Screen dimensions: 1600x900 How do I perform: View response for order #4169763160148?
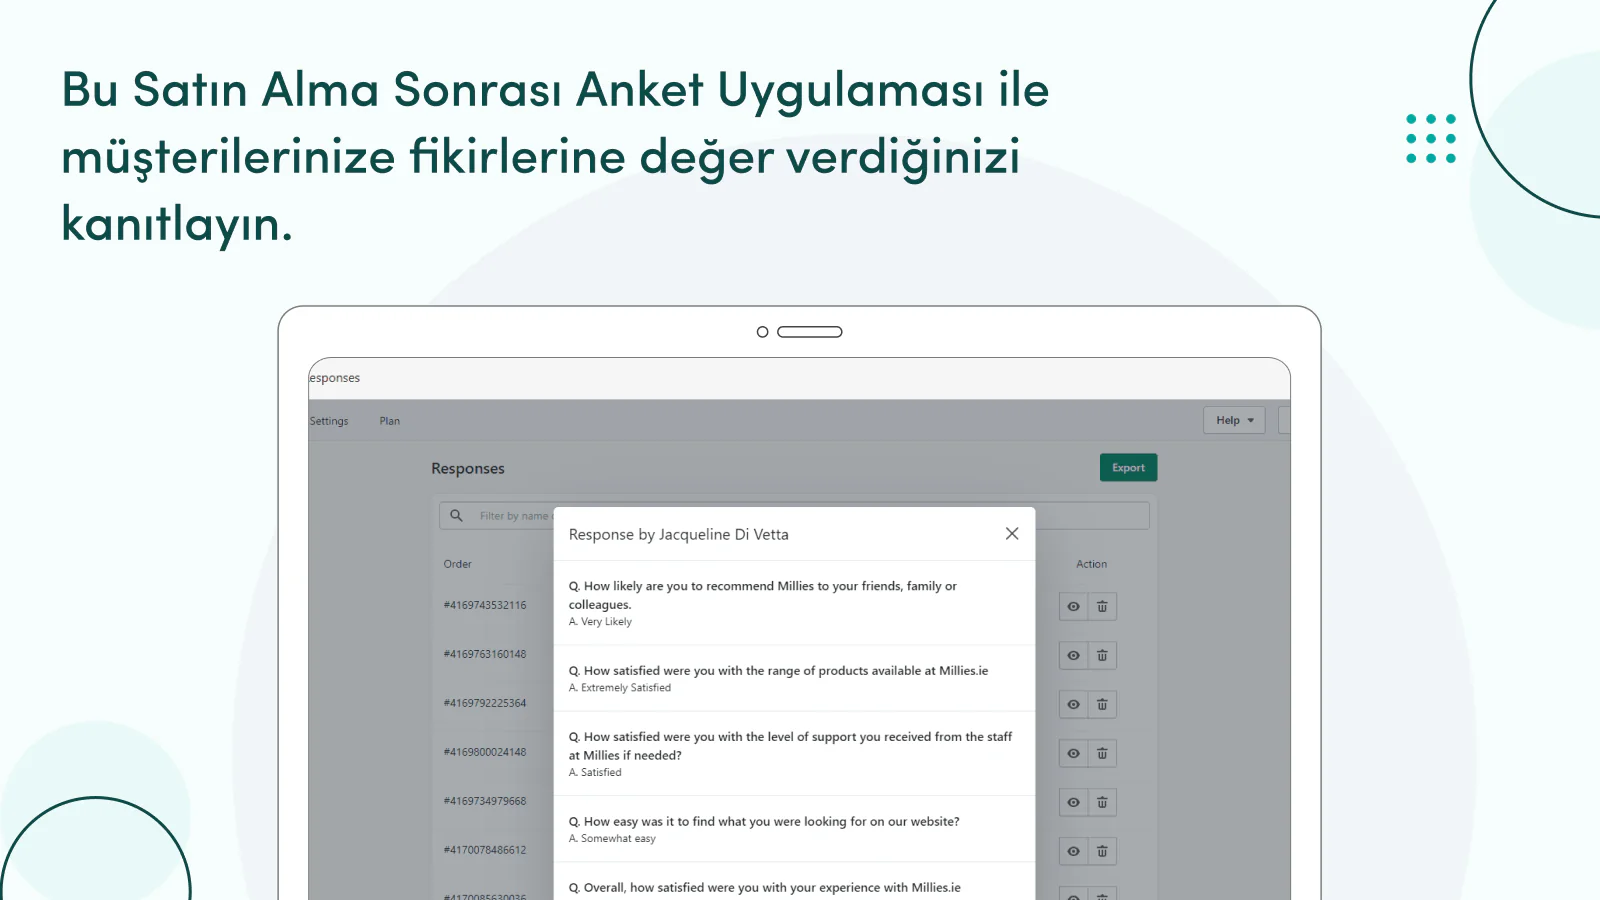(x=1073, y=655)
